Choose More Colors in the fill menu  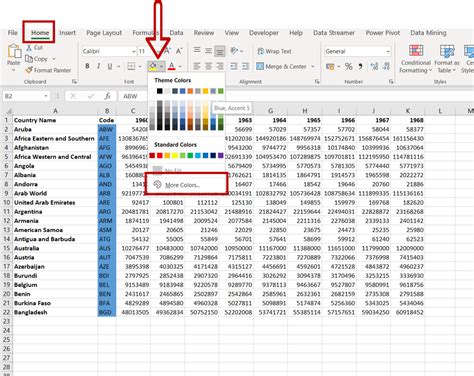187,185
